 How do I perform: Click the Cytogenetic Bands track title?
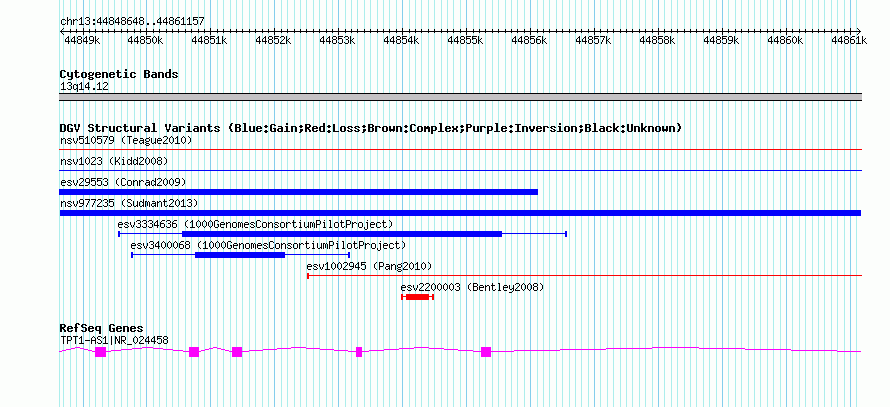click(x=119, y=74)
